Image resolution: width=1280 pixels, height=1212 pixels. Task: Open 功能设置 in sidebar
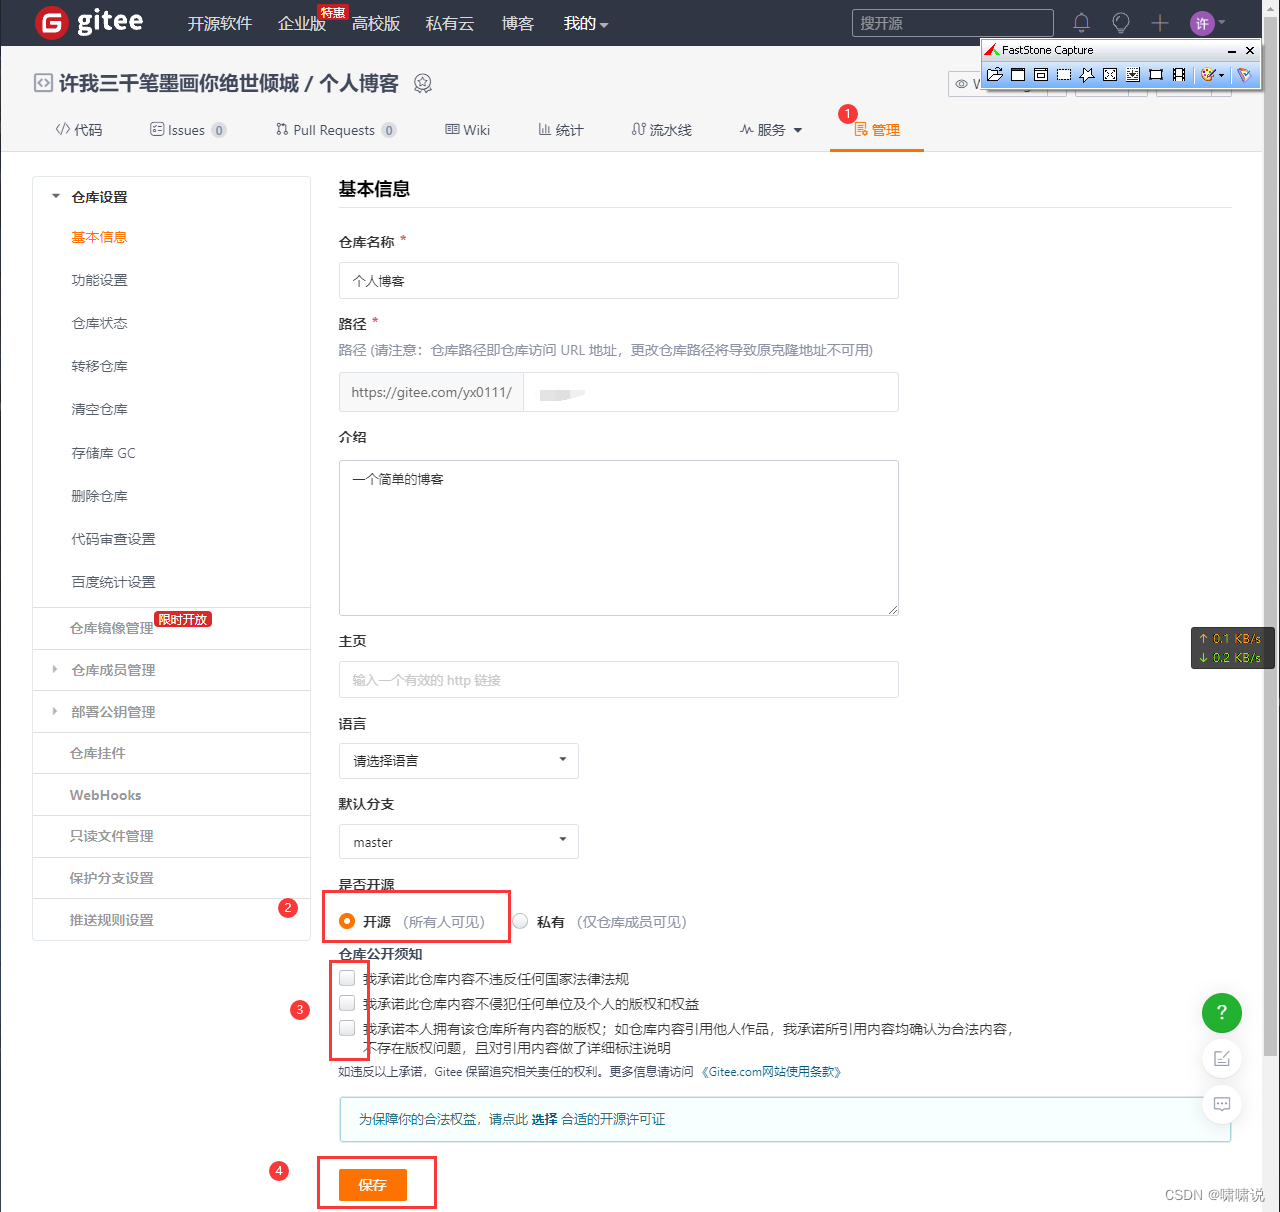coord(100,280)
